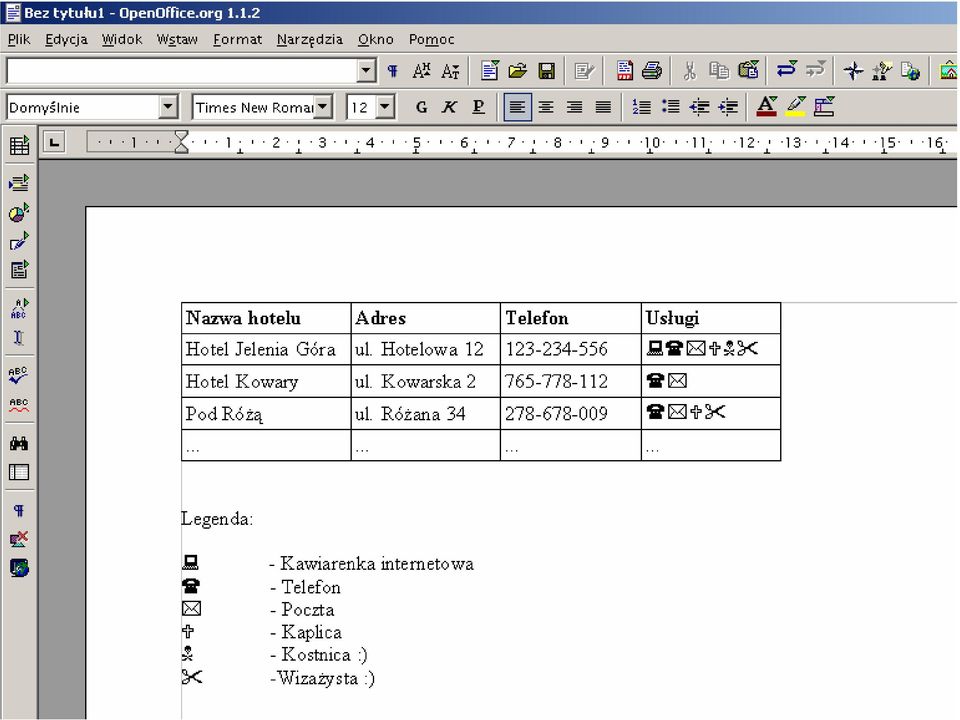This screenshot has height=720, width=960.
Task: Open the Wstaw menu
Action: coord(177,39)
